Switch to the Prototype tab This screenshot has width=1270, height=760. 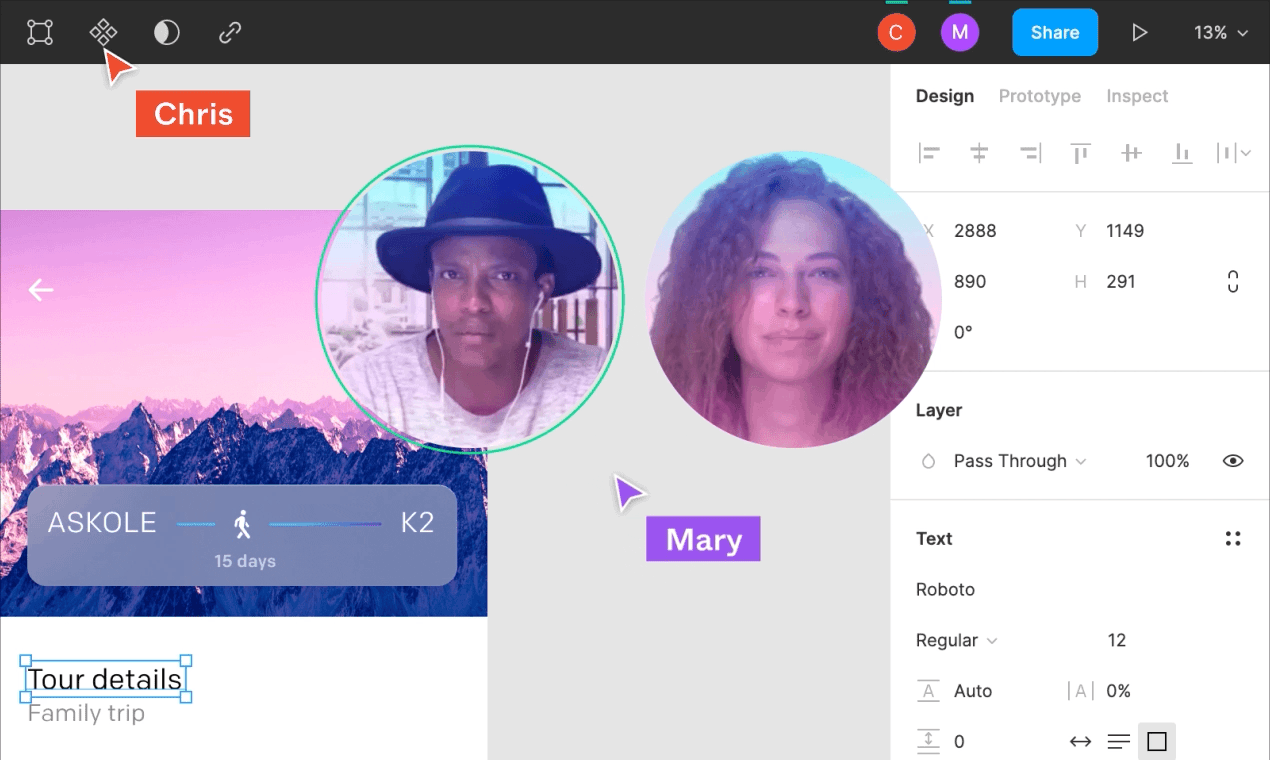point(1040,96)
